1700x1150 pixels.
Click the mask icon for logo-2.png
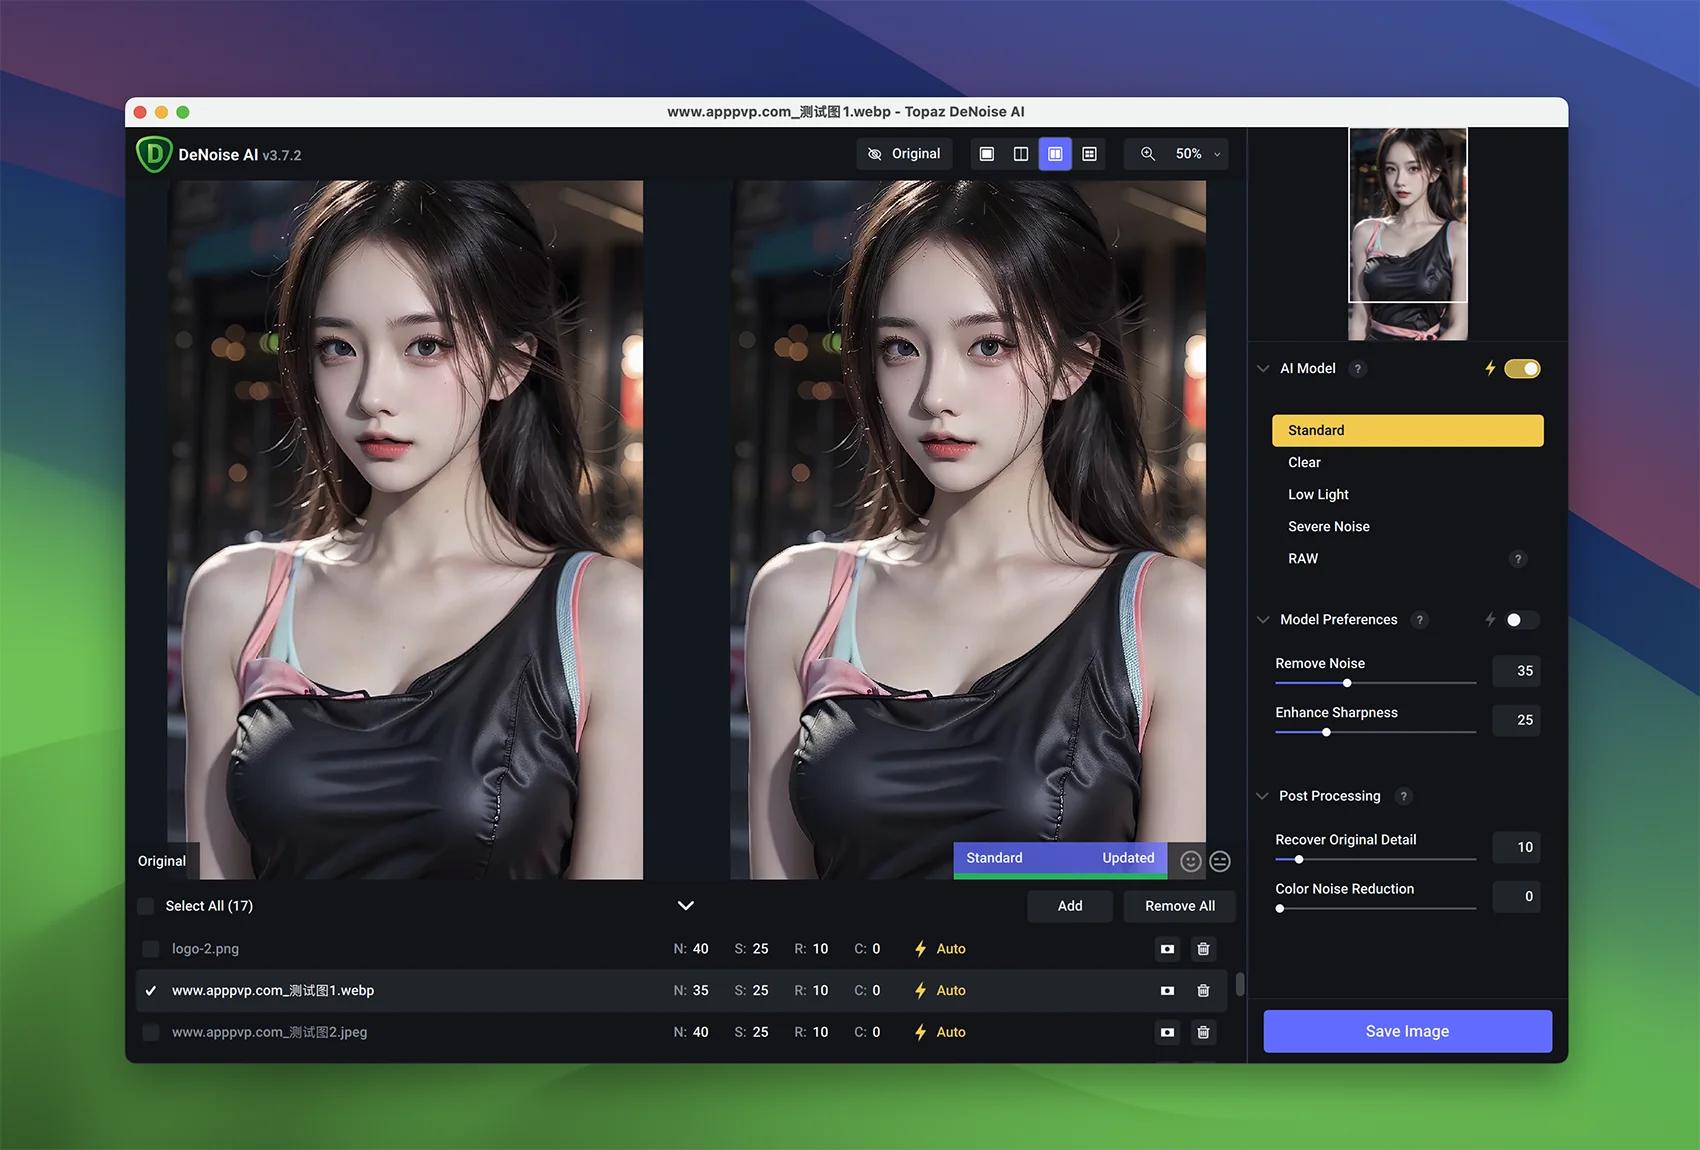point(1167,949)
